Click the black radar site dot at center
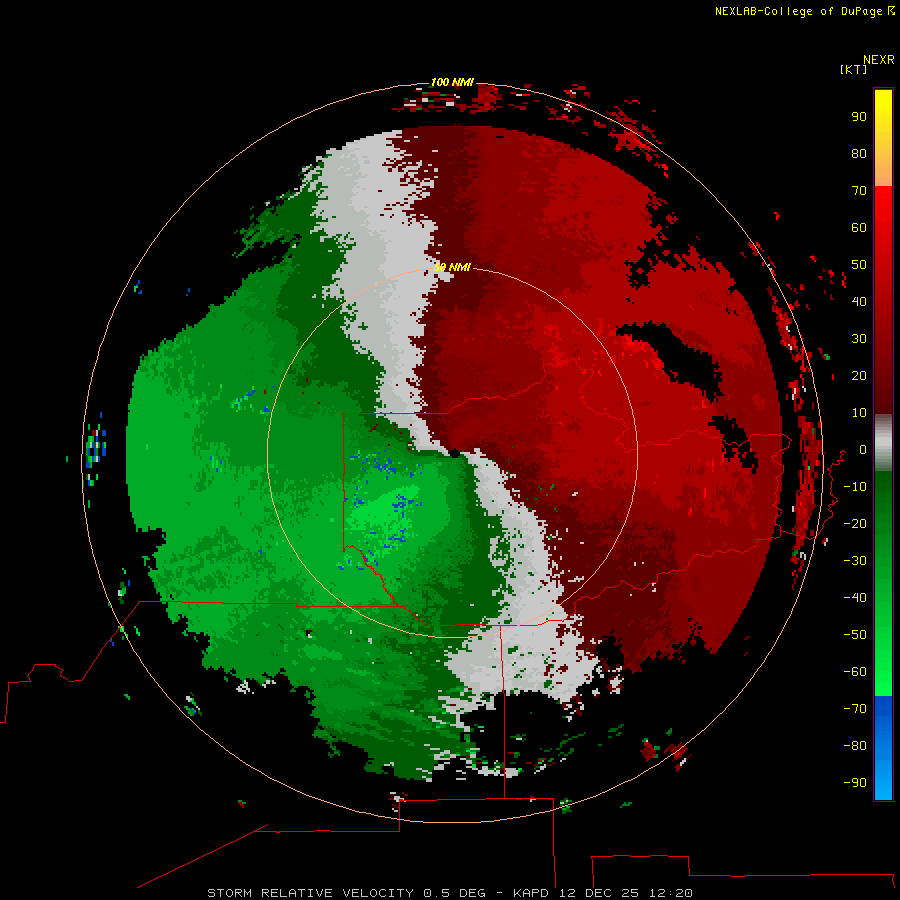The image size is (900, 900). 454,453
